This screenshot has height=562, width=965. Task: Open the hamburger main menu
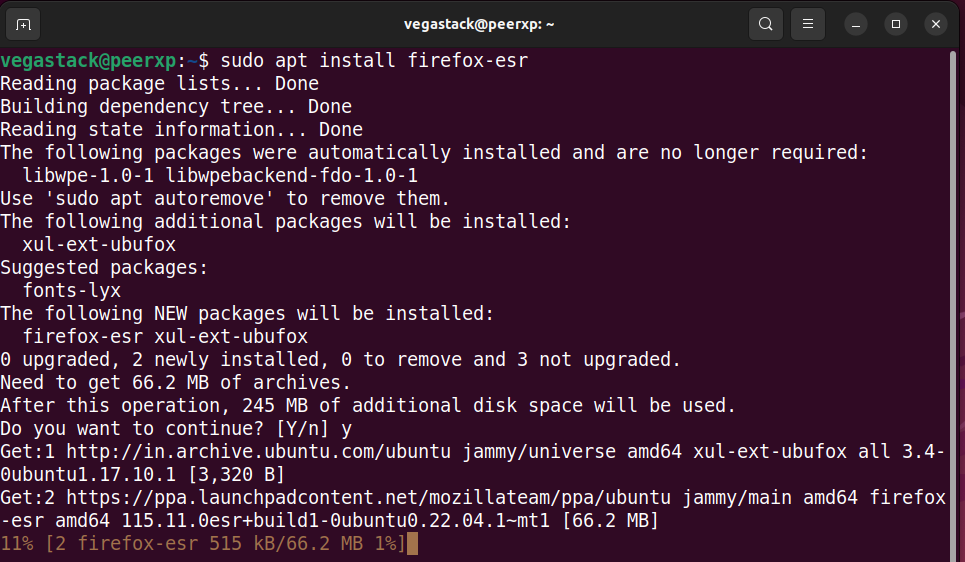808,23
